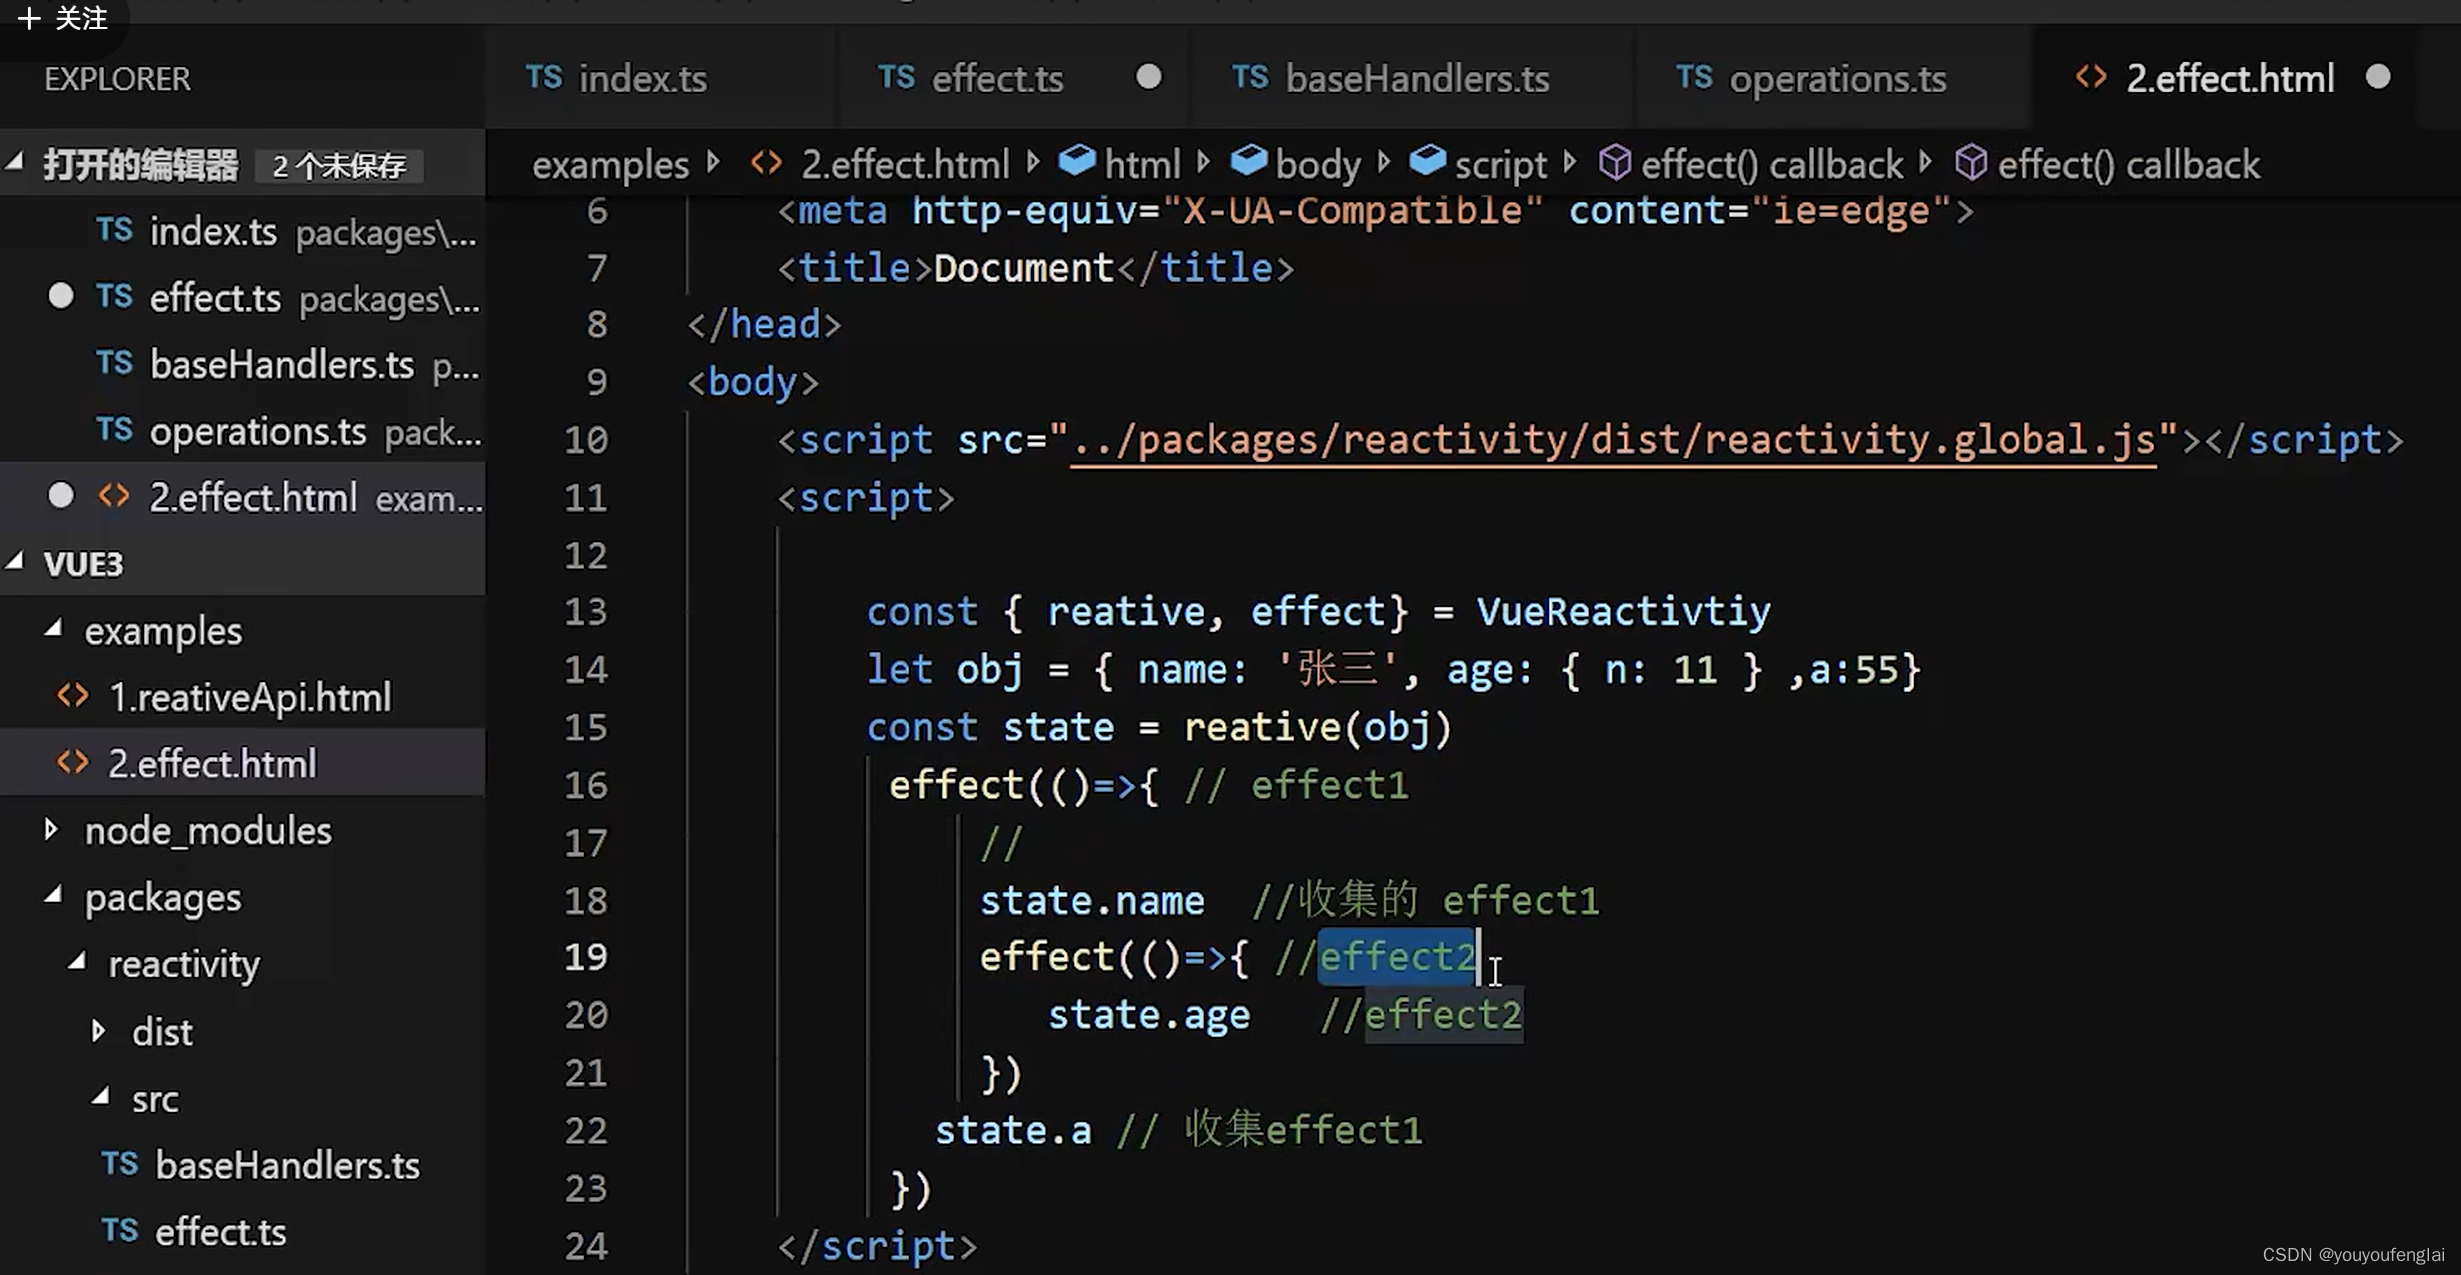Click last effect() callback breadcrumb

(2128, 165)
